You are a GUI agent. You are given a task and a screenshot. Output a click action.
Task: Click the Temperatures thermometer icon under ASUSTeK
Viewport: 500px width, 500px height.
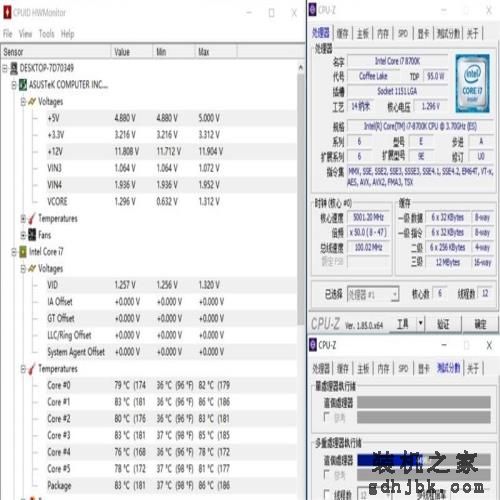click(32, 218)
